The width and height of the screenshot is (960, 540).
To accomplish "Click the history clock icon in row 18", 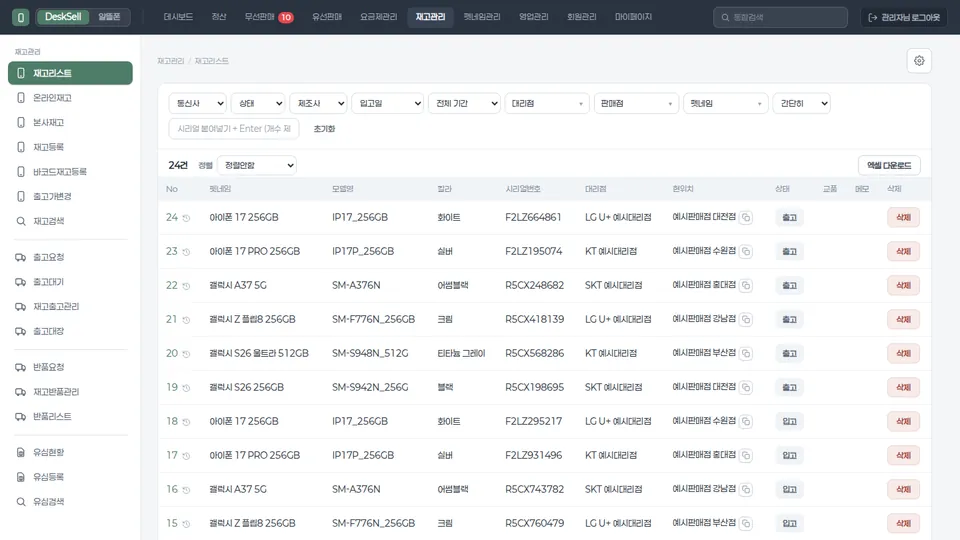I will [x=186, y=422].
